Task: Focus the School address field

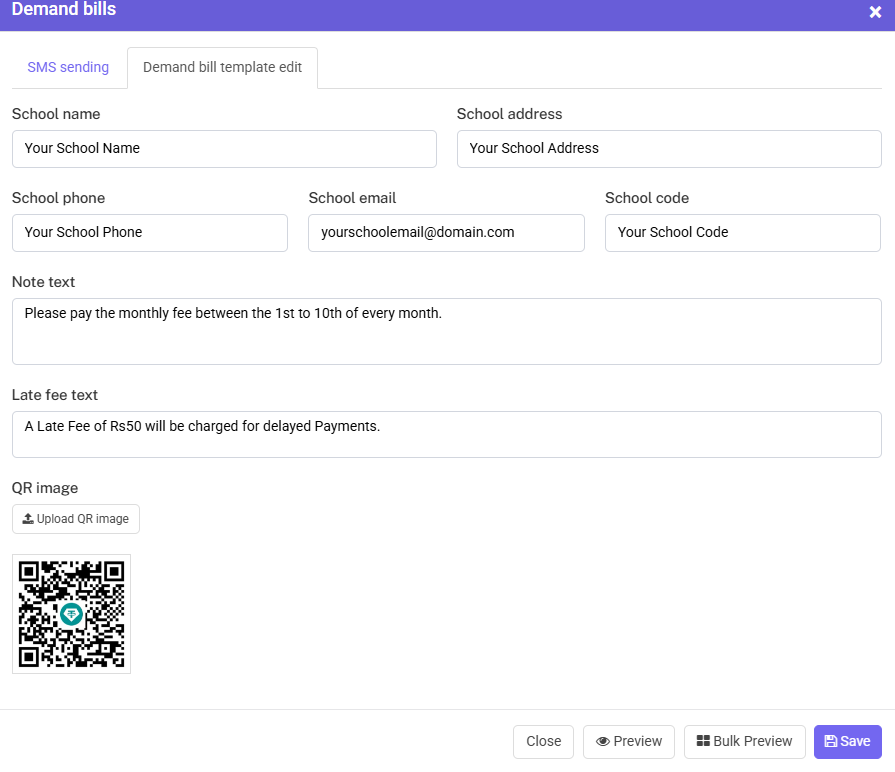Action: click(669, 149)
